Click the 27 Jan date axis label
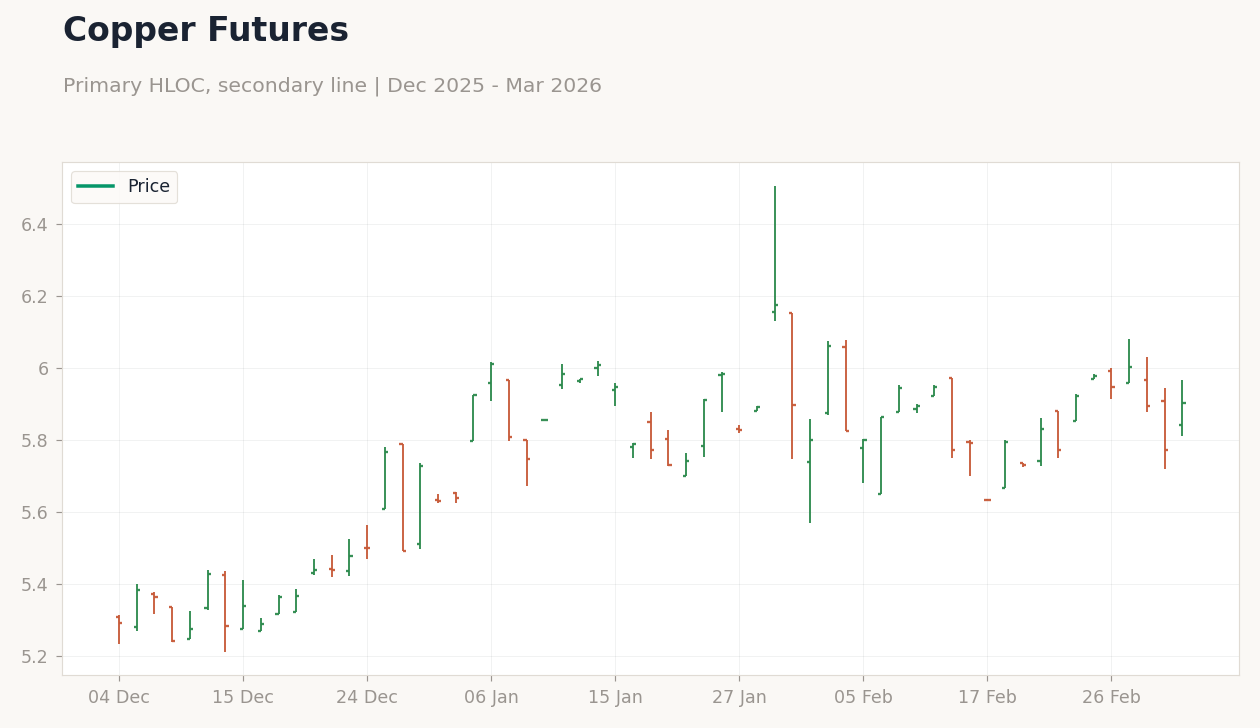 coord(739,698)
